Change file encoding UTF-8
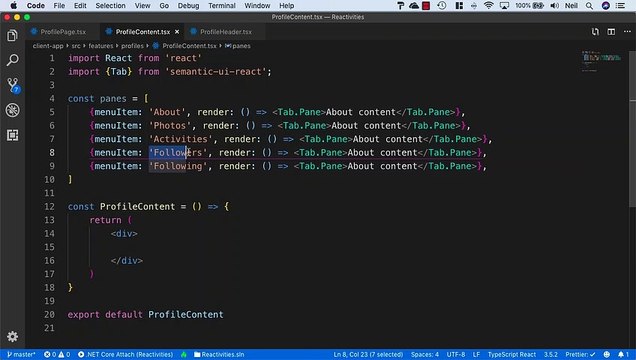The image size is (636, 360). (x=456, y=354)
